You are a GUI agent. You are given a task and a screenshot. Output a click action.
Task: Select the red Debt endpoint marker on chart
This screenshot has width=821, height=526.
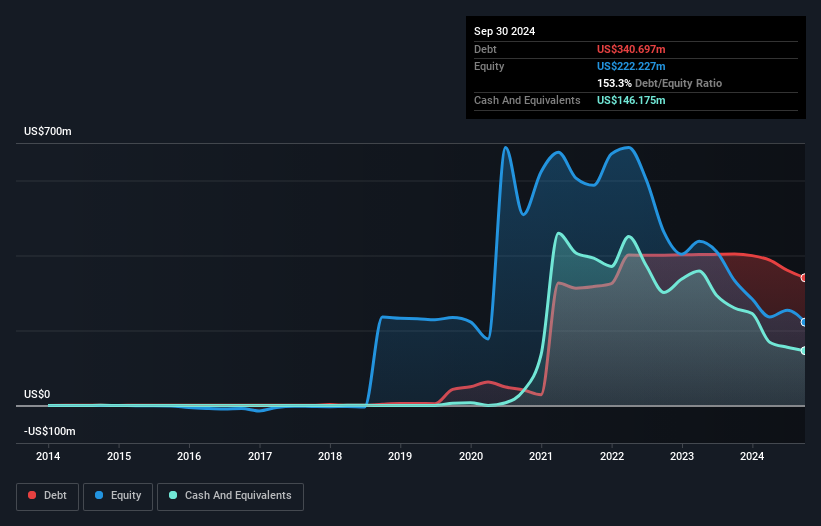pyautogui.click(x=804, y=278)
